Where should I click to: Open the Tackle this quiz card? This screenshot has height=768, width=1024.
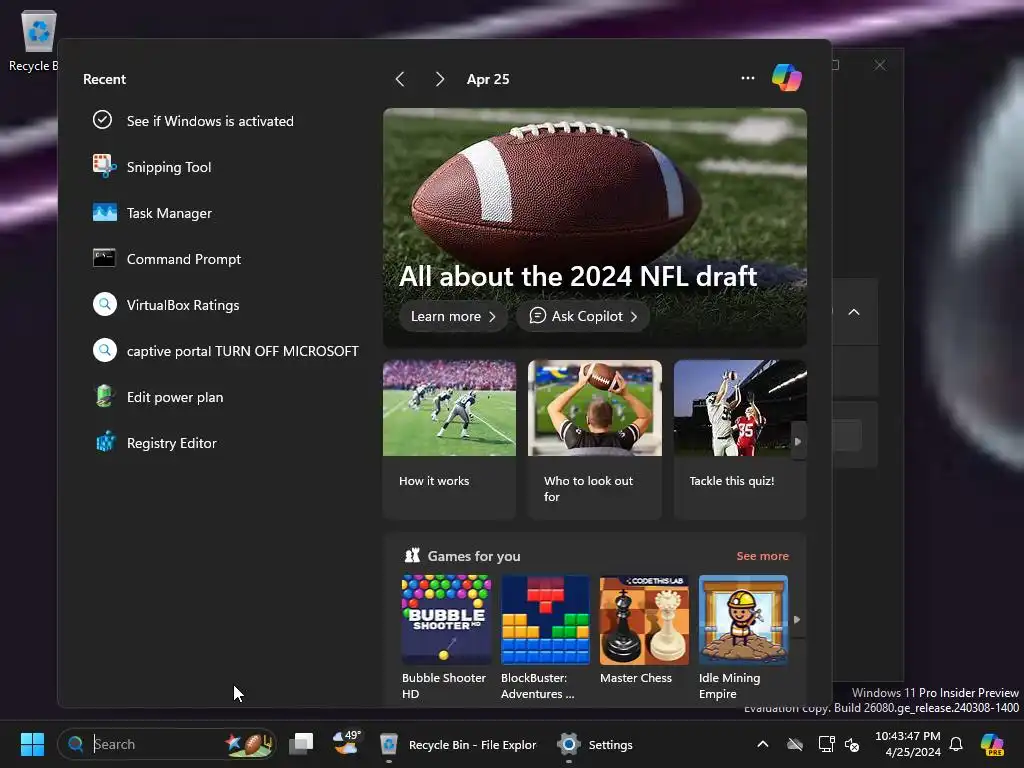(x=740, y=439)
